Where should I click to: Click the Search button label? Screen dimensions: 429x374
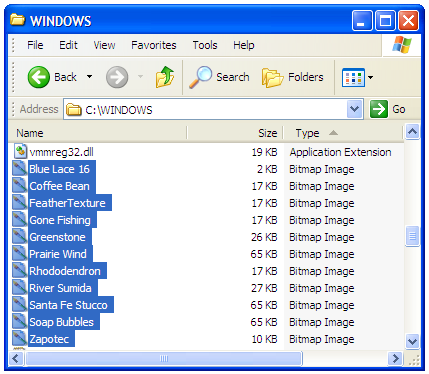[x=233, y=77]
